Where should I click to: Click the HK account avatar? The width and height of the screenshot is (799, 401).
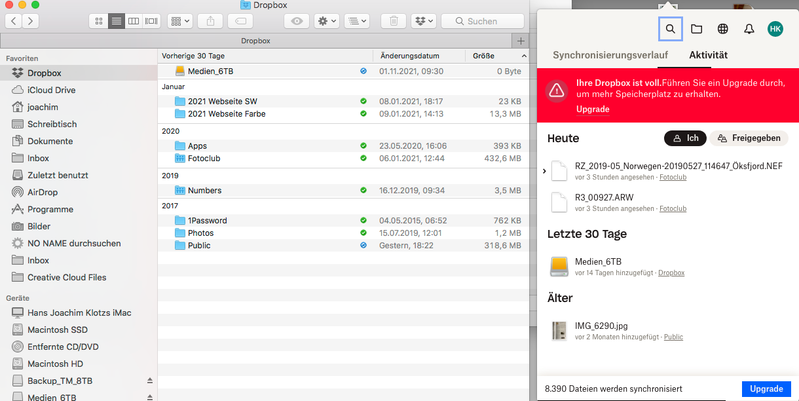coord(775,29)
